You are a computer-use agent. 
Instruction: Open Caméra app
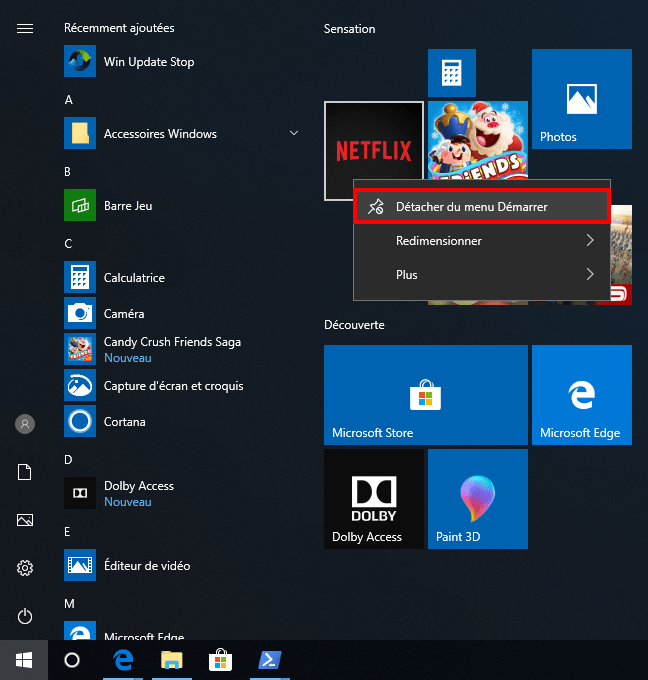[182, 313]
